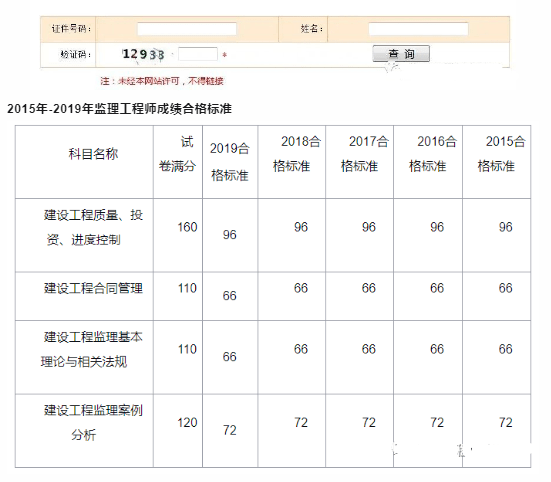The height and width of the screenshot is (482, 551).
Task: Click the 验证码 input field
Action: point(198,54)
